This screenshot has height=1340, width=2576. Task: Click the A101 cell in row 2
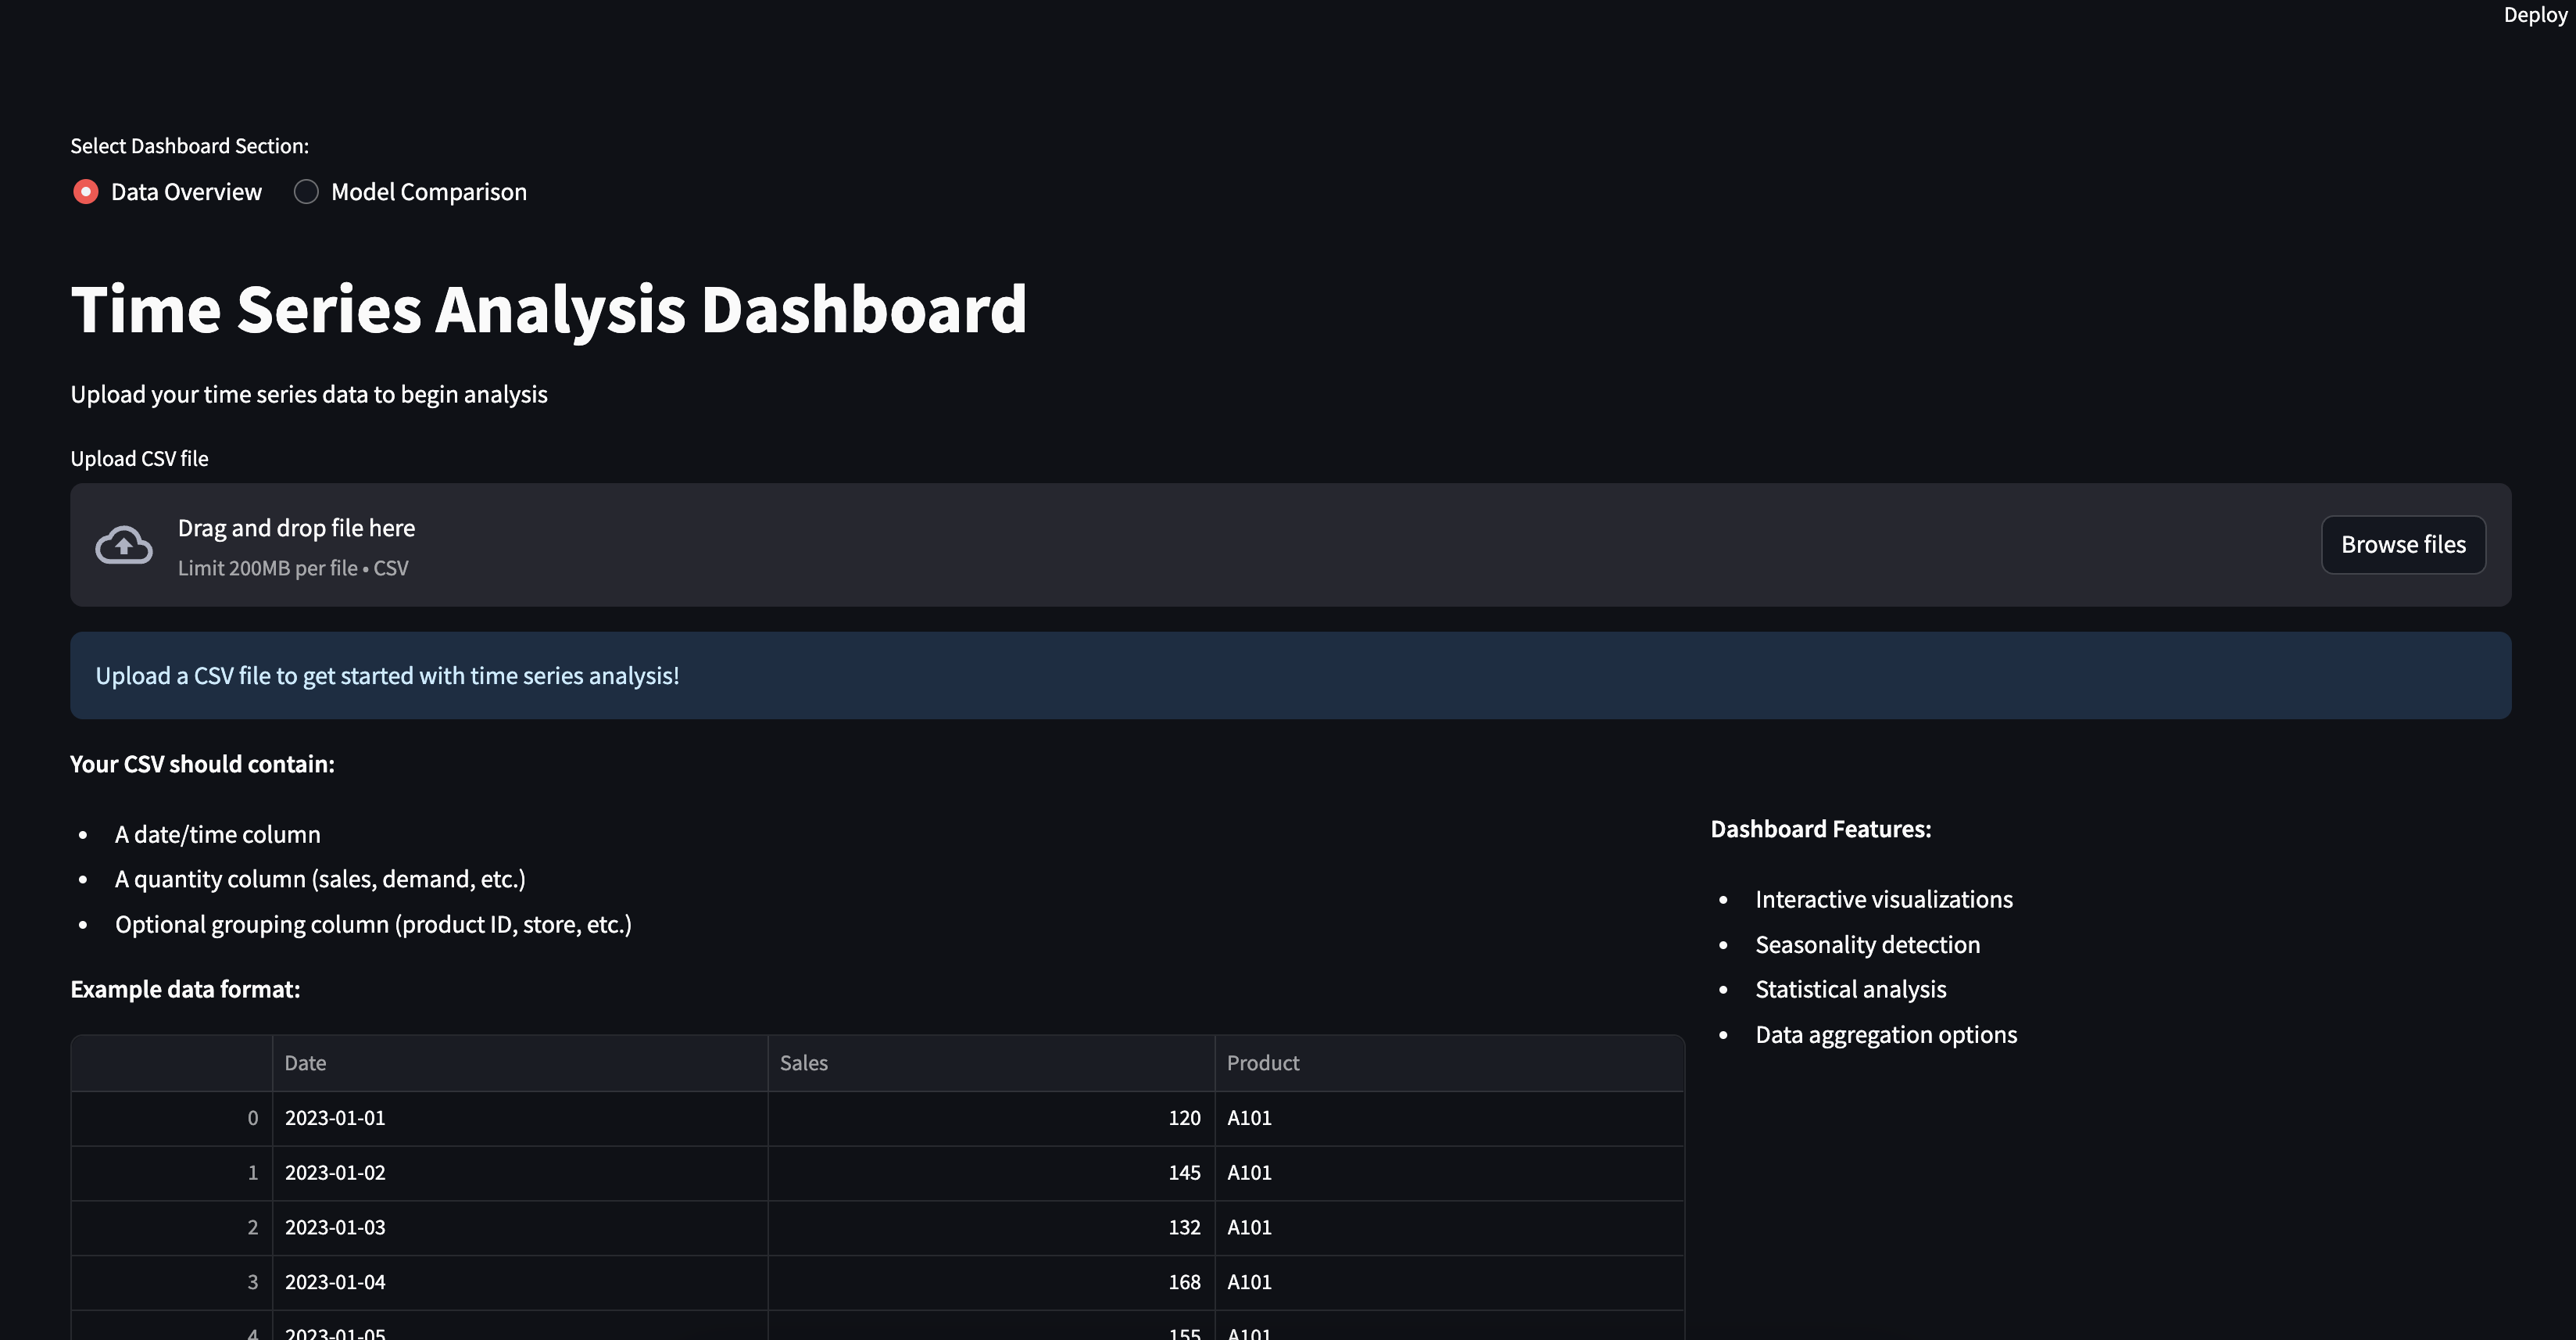coord(1249,1227)
